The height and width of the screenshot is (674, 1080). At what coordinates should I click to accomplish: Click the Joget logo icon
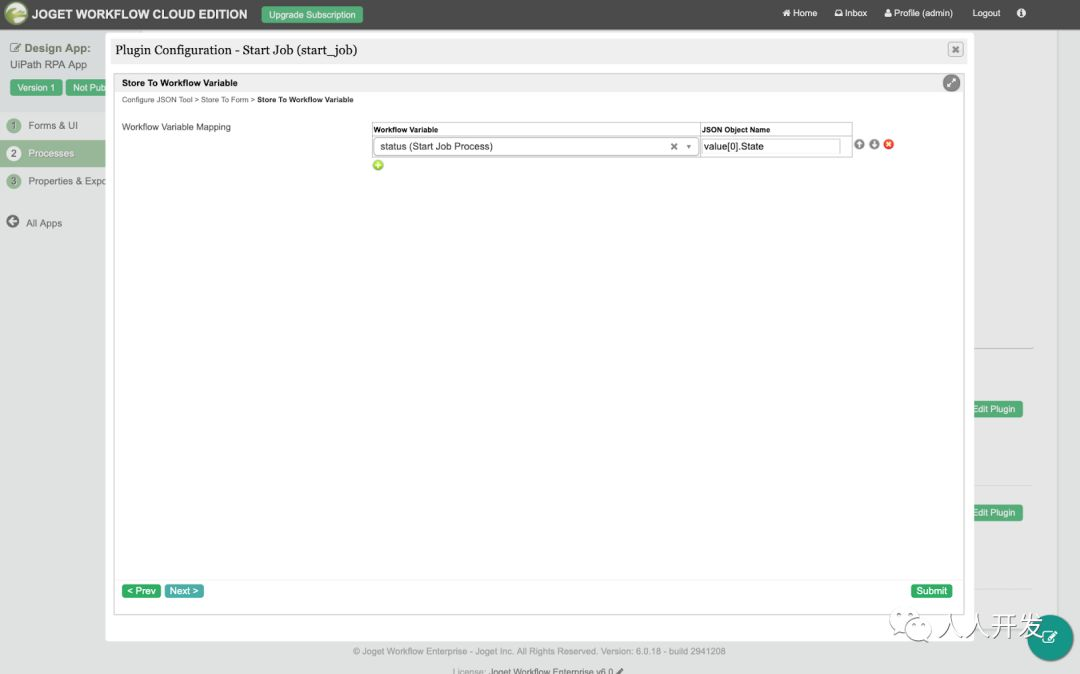[x=15, y=14]
